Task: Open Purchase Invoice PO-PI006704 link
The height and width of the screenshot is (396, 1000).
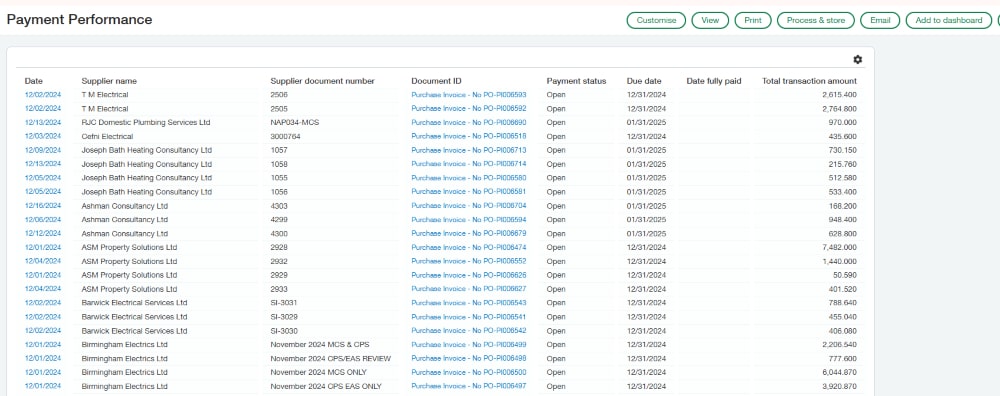Action: tap(469, 206)
